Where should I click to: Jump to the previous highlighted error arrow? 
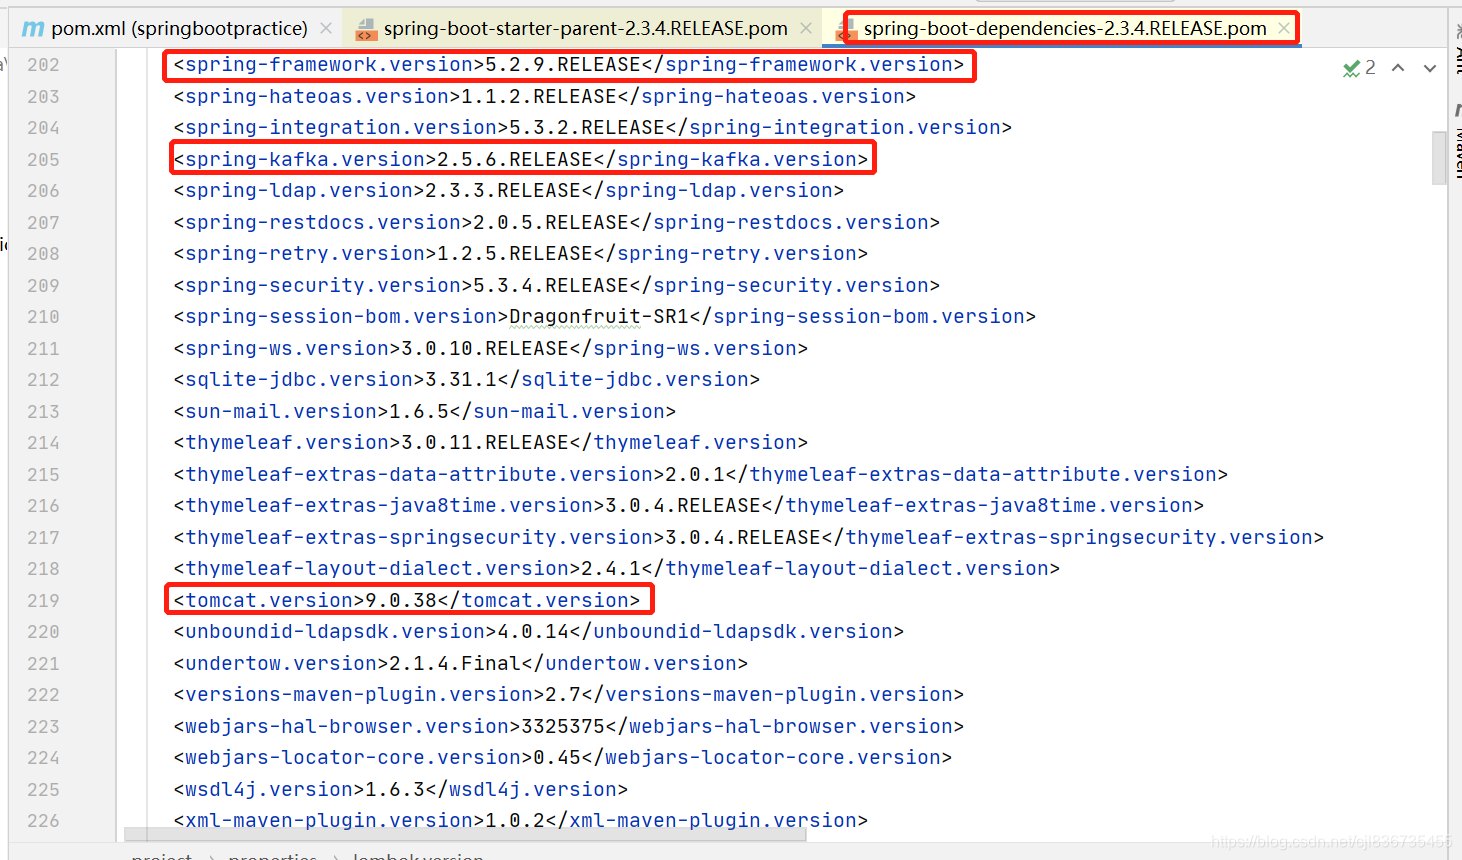1398,67
